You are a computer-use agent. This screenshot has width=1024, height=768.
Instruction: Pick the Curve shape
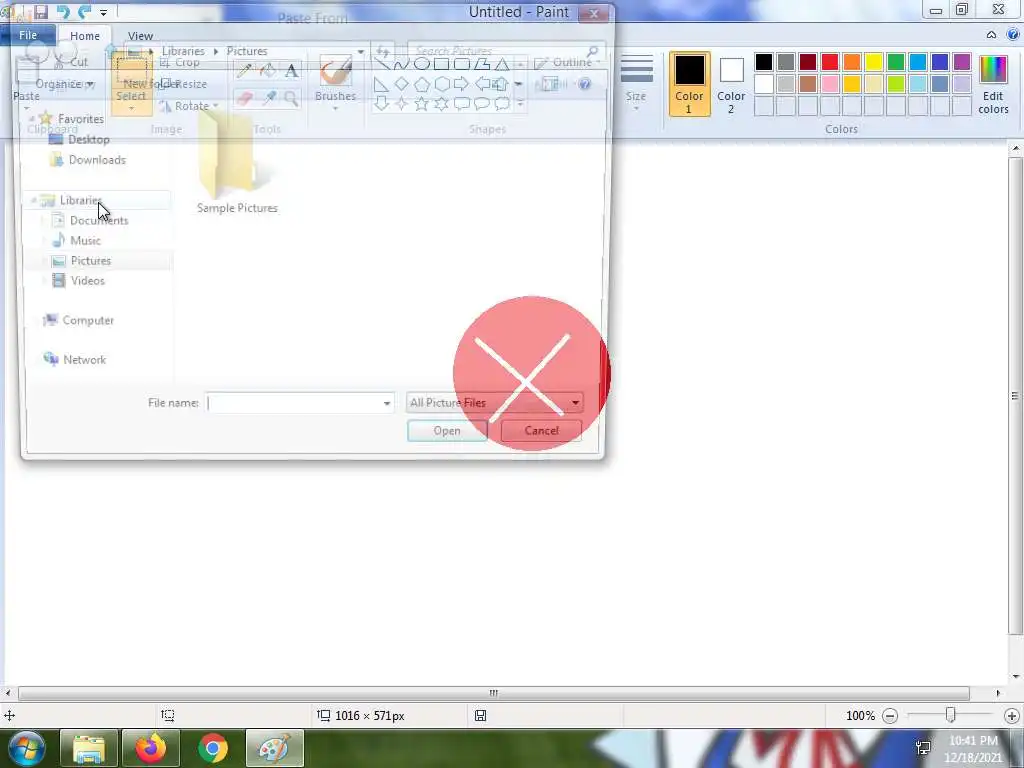pos(402,63)
